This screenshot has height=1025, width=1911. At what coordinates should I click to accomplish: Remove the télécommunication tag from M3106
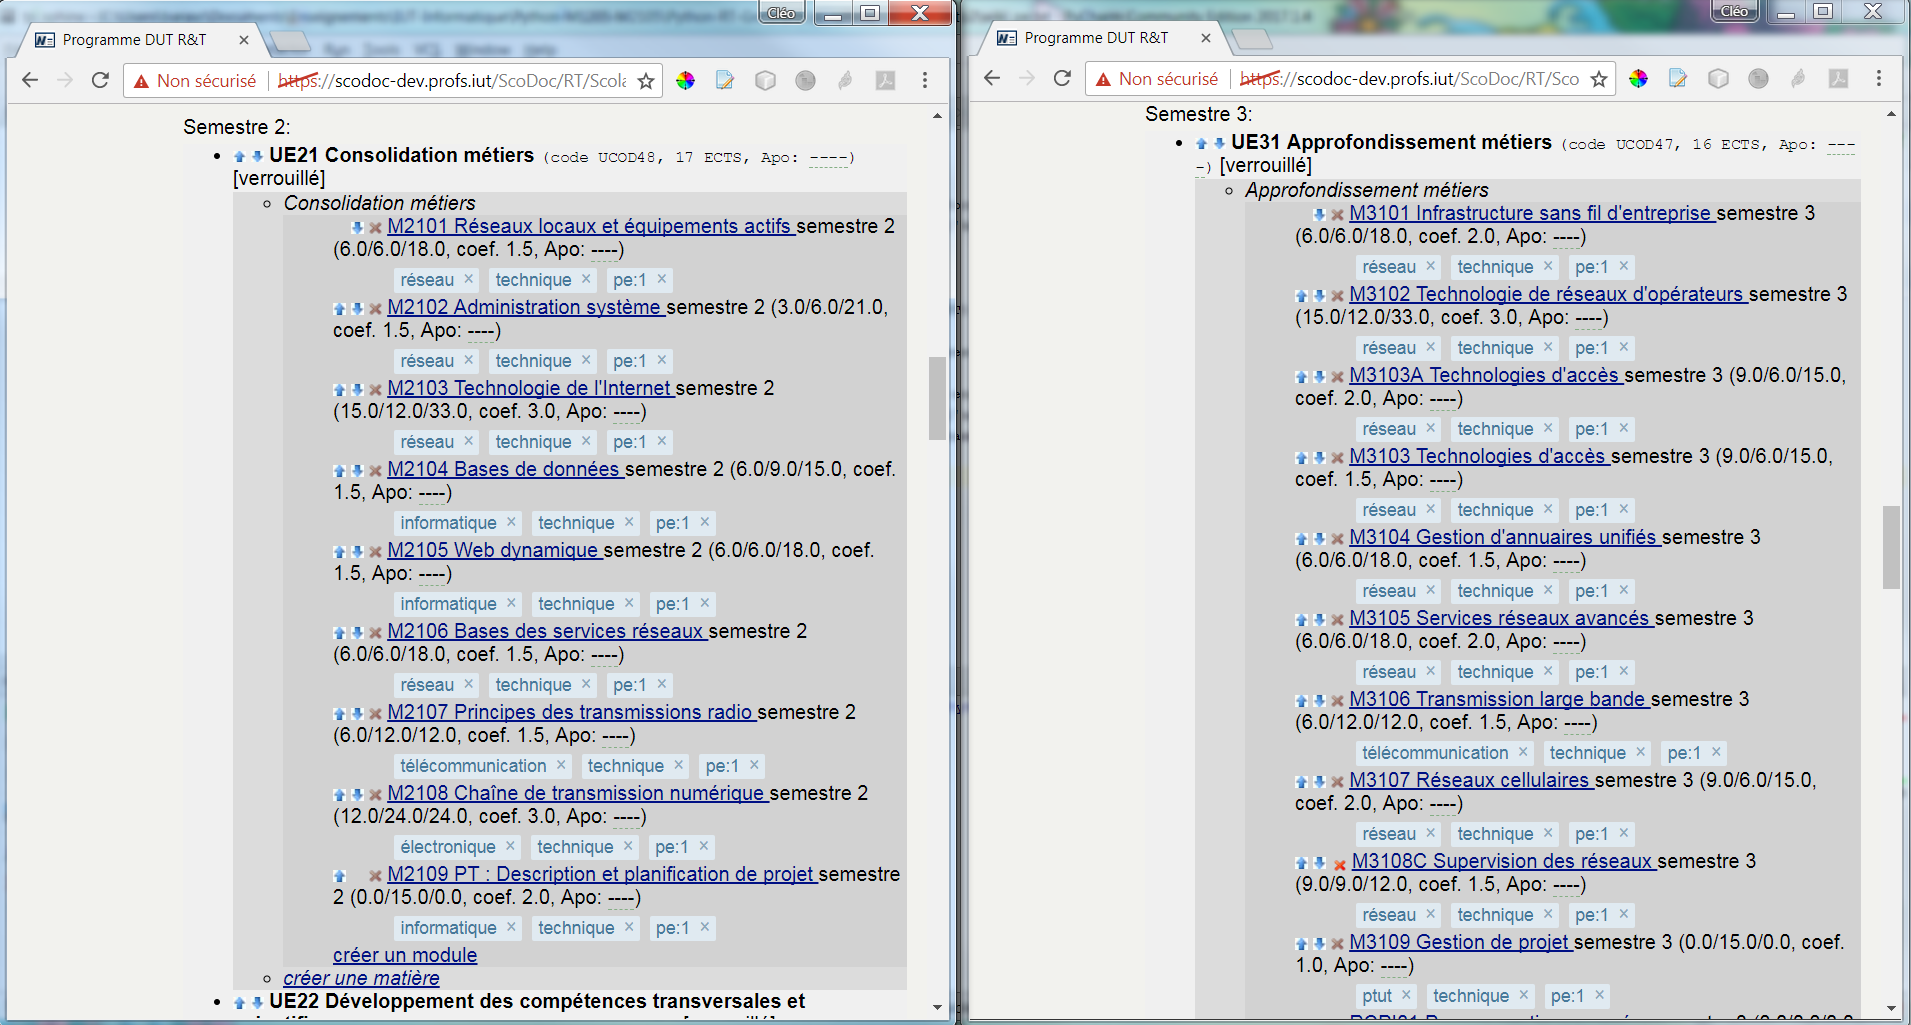1523,752
